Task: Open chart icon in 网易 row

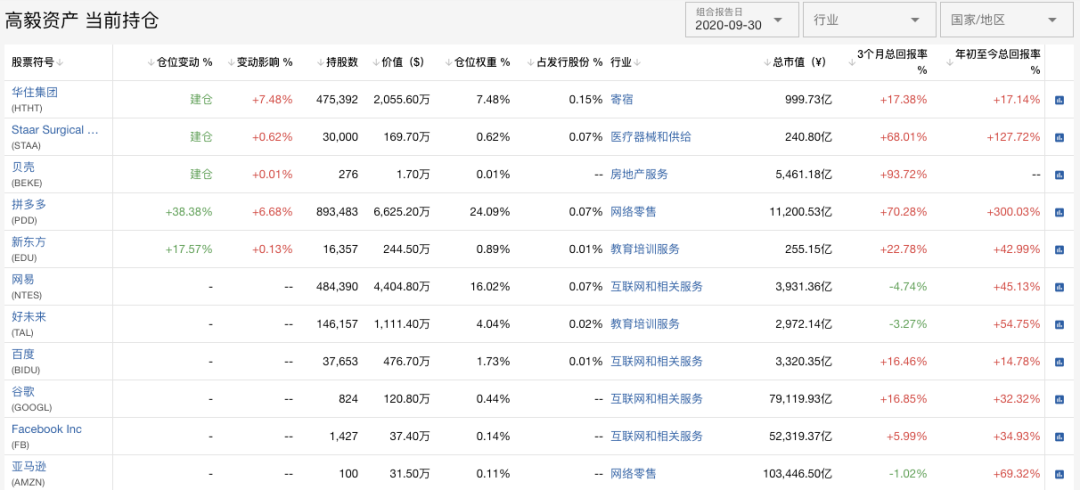Action: (x=1059, y=287)
